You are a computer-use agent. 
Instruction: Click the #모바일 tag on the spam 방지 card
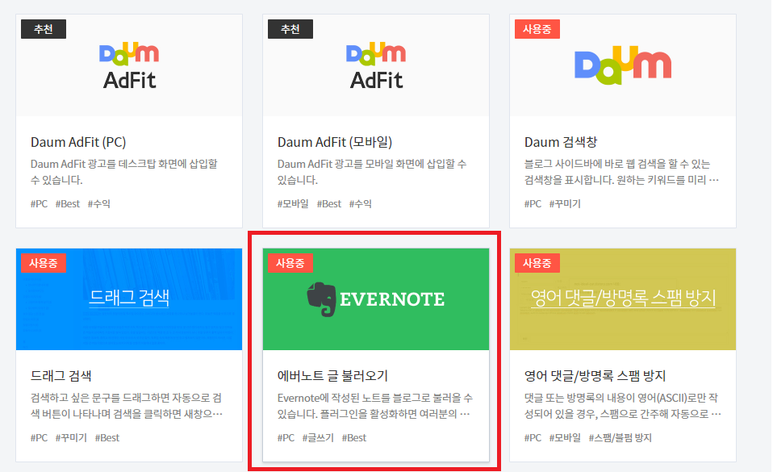(565, 437)
